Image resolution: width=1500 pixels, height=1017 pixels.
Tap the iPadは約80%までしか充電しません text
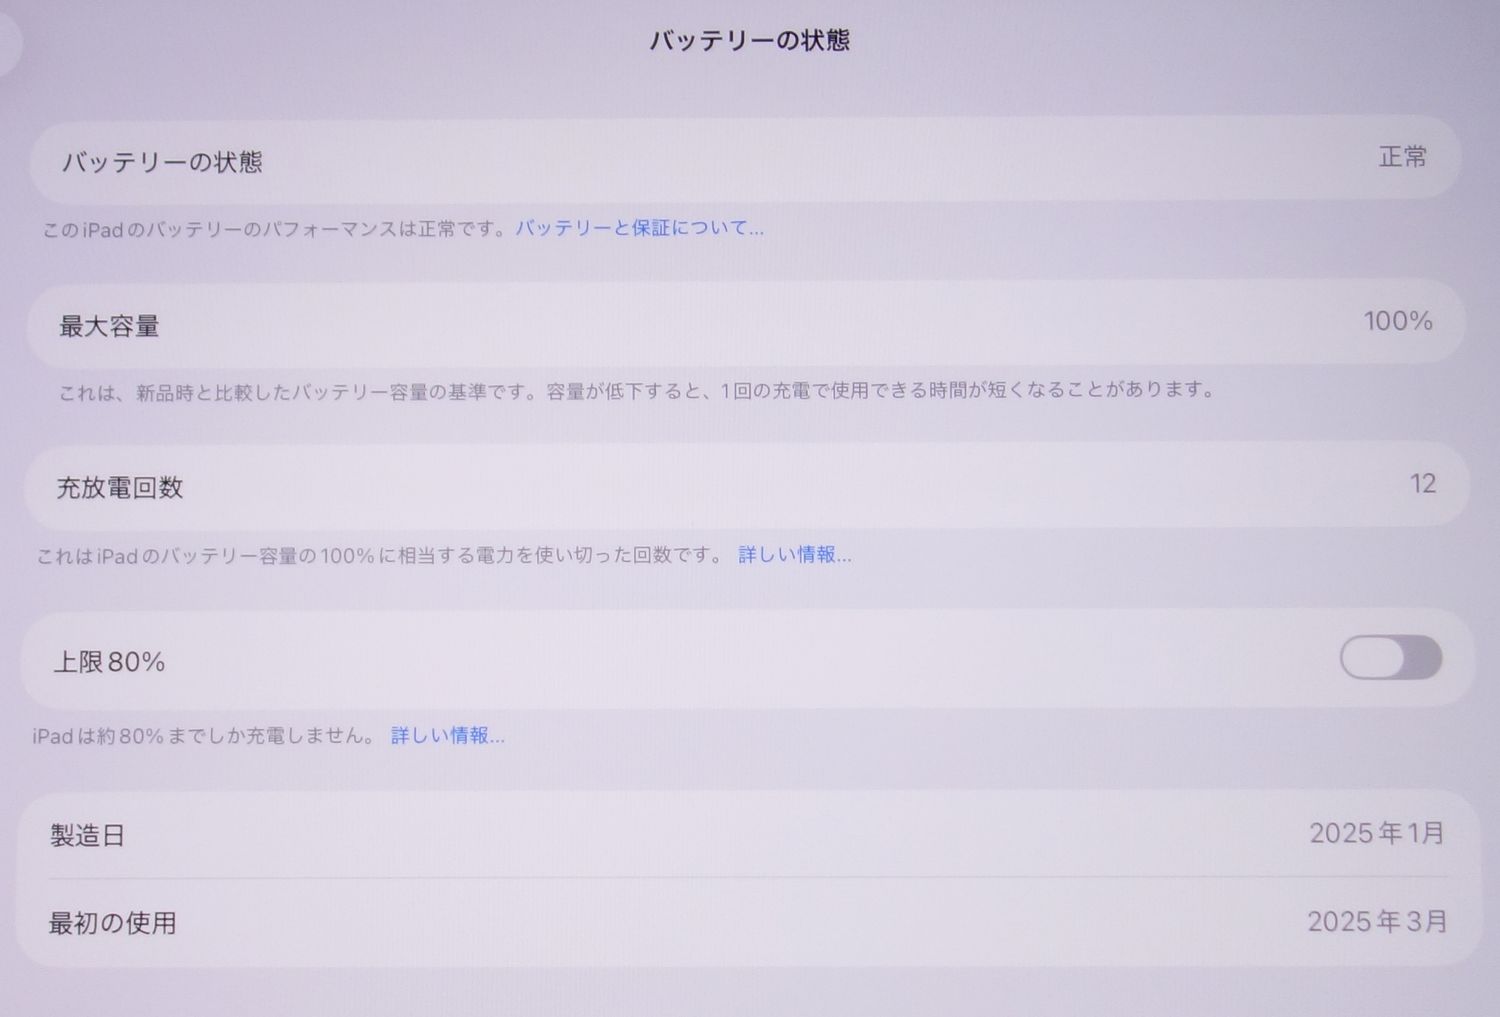[204, 736]
